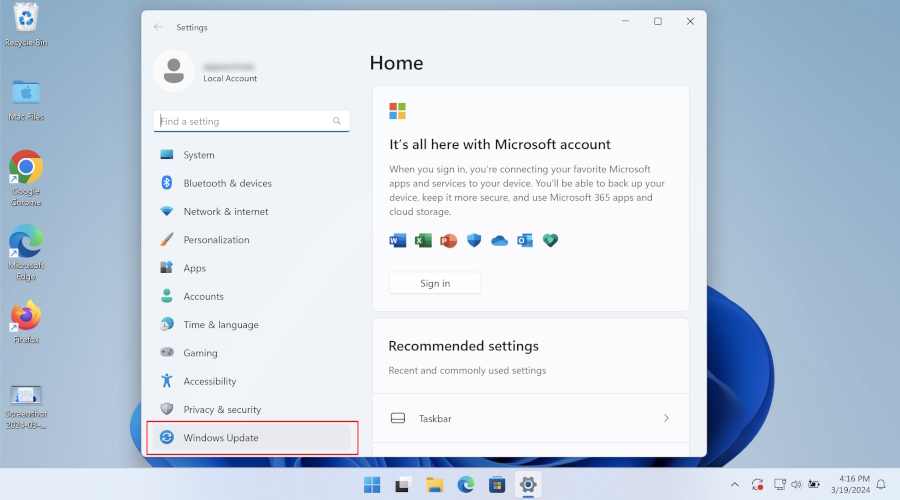This screenshot has height=500, width=900.
Task: Open the clock and date flyout
Action: [850, 485]
